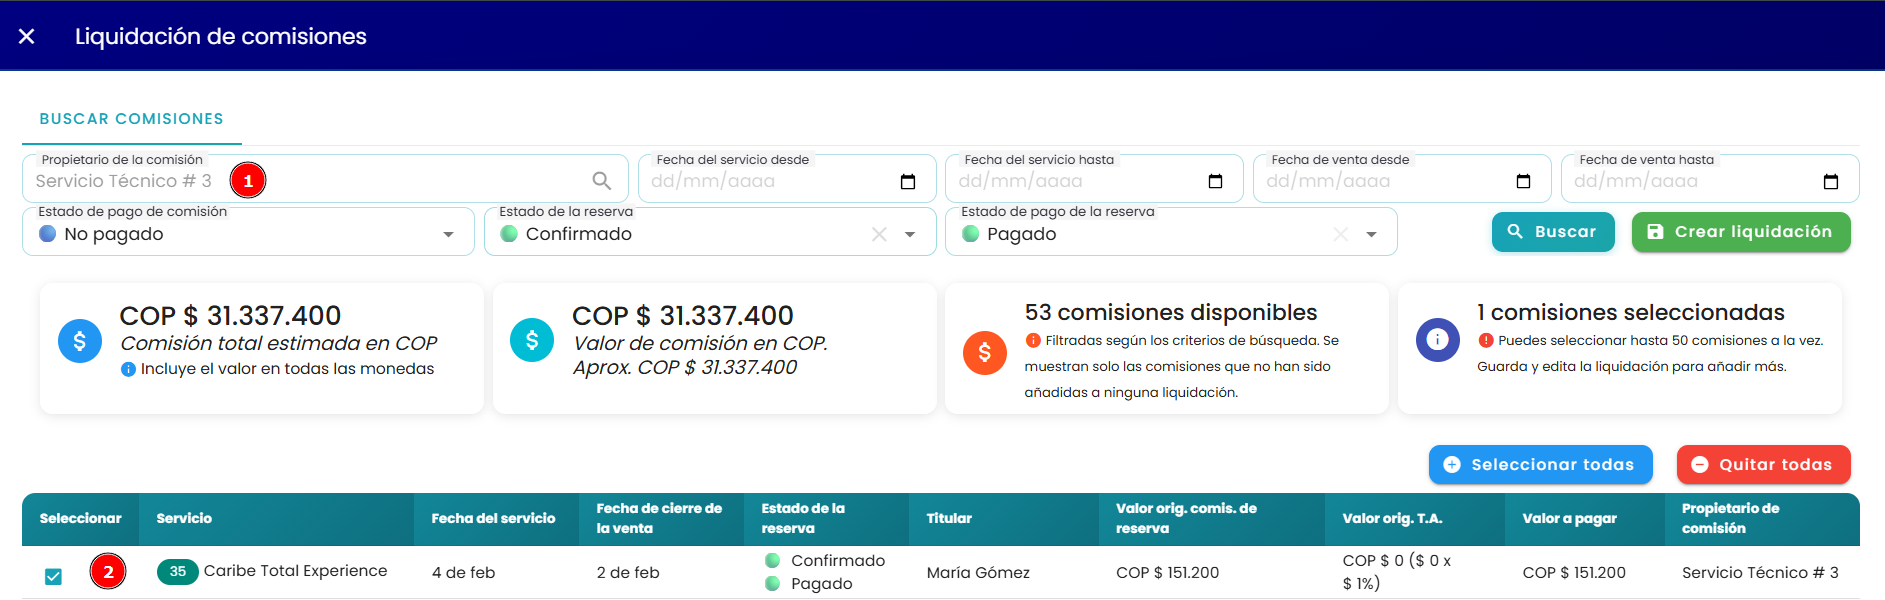Clear the Confirmado reservation status filter
The image size is (1885, 600).
point(879,234)
